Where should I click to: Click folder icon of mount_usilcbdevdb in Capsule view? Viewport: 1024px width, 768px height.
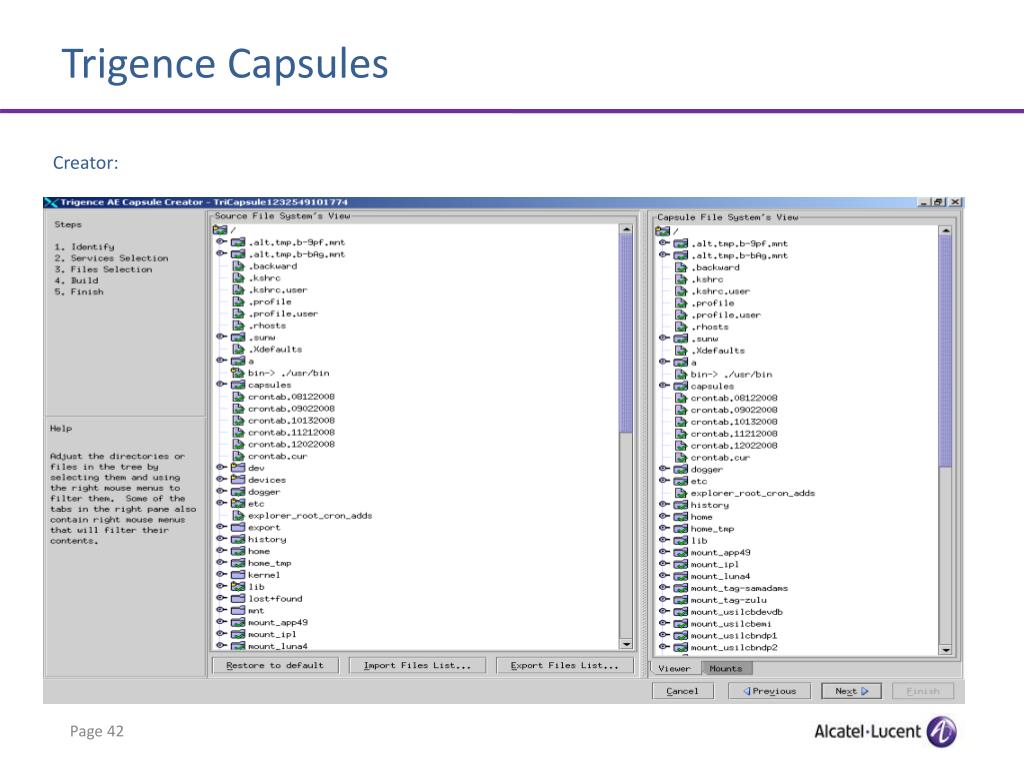[x=680, y=611]
